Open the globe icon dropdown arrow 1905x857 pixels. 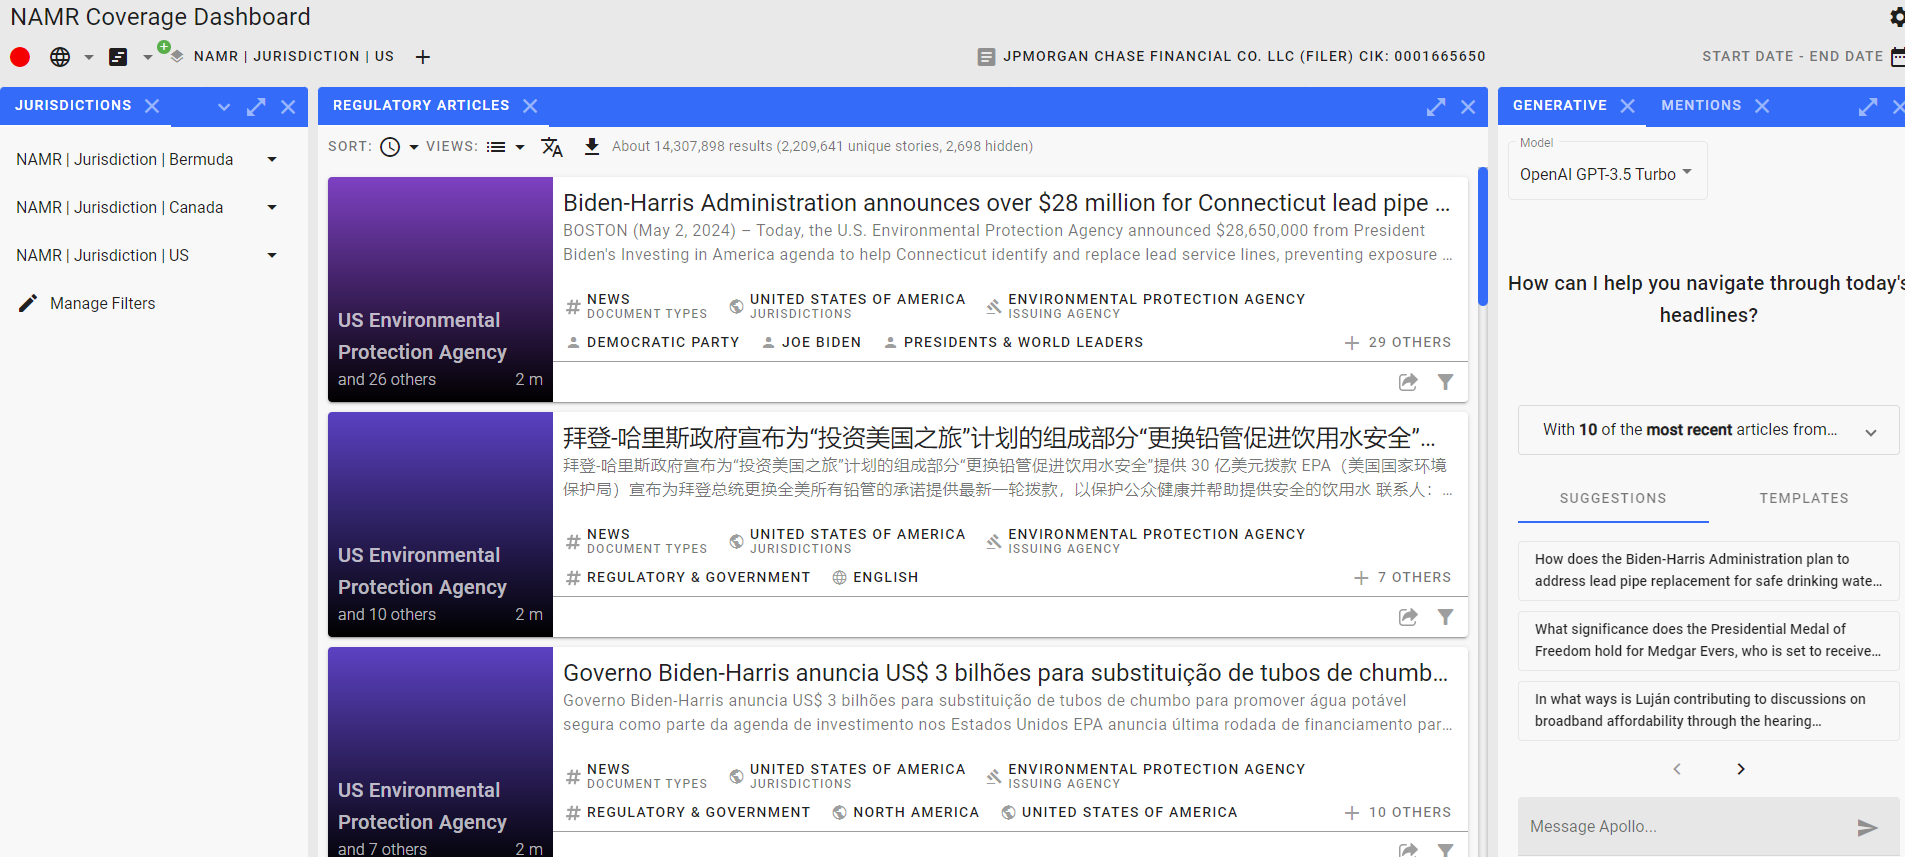pos(89,57)
